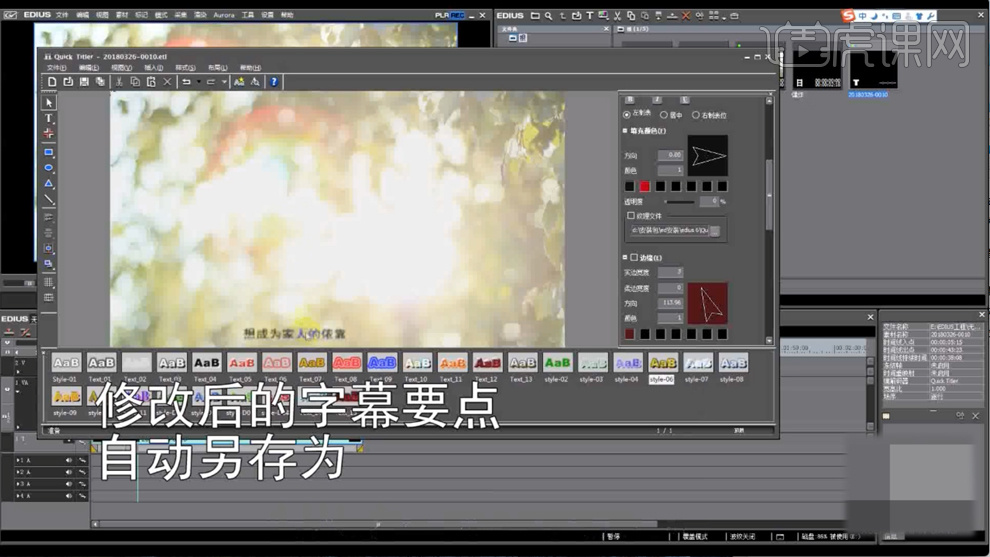The width and height of the screenshot is (990, 557).
Task: Open the Redo history dropdown arrow
Action: [224, 81]
